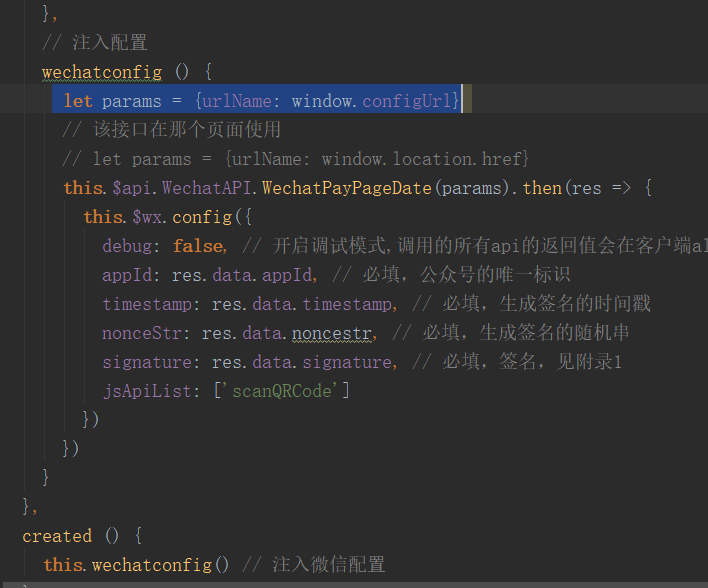Click the 'false' value of debug
The width and height of the screenshot is (708, 588).
point(198,246)
